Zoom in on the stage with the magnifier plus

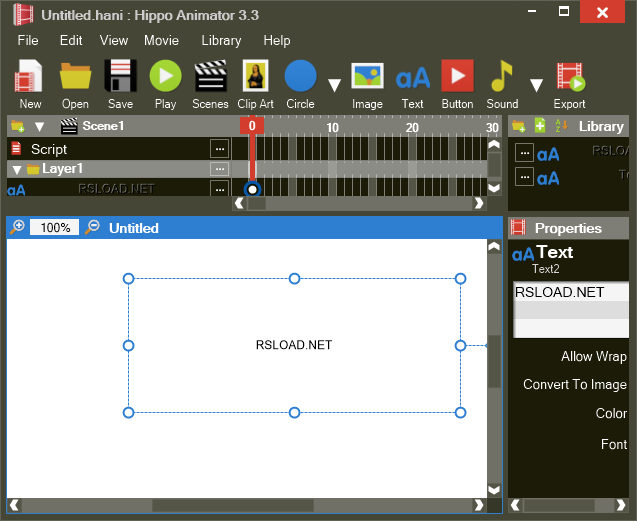coord(17,227)
